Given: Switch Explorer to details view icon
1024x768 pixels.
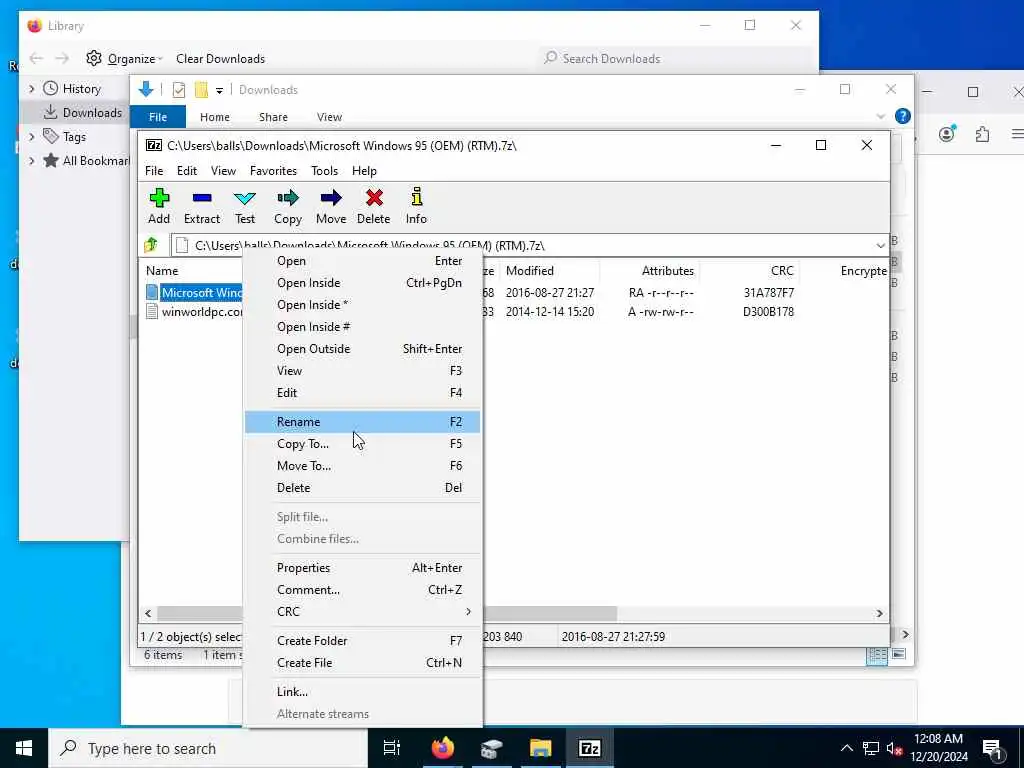Looking at the screenshot, I should tap(877, 654).
